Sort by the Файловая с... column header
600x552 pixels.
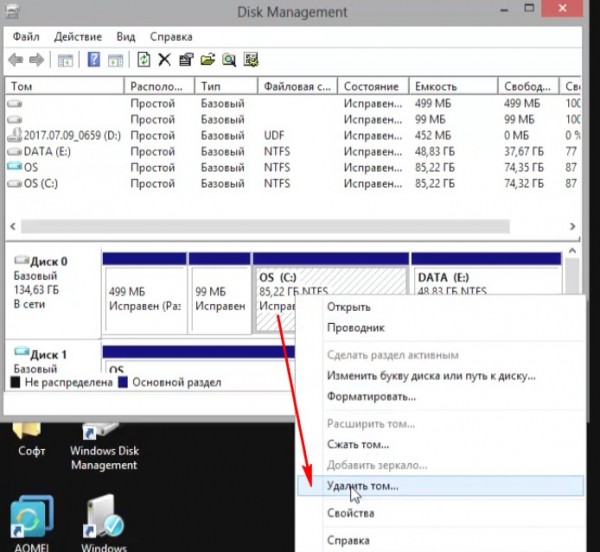tap(297, 86)
